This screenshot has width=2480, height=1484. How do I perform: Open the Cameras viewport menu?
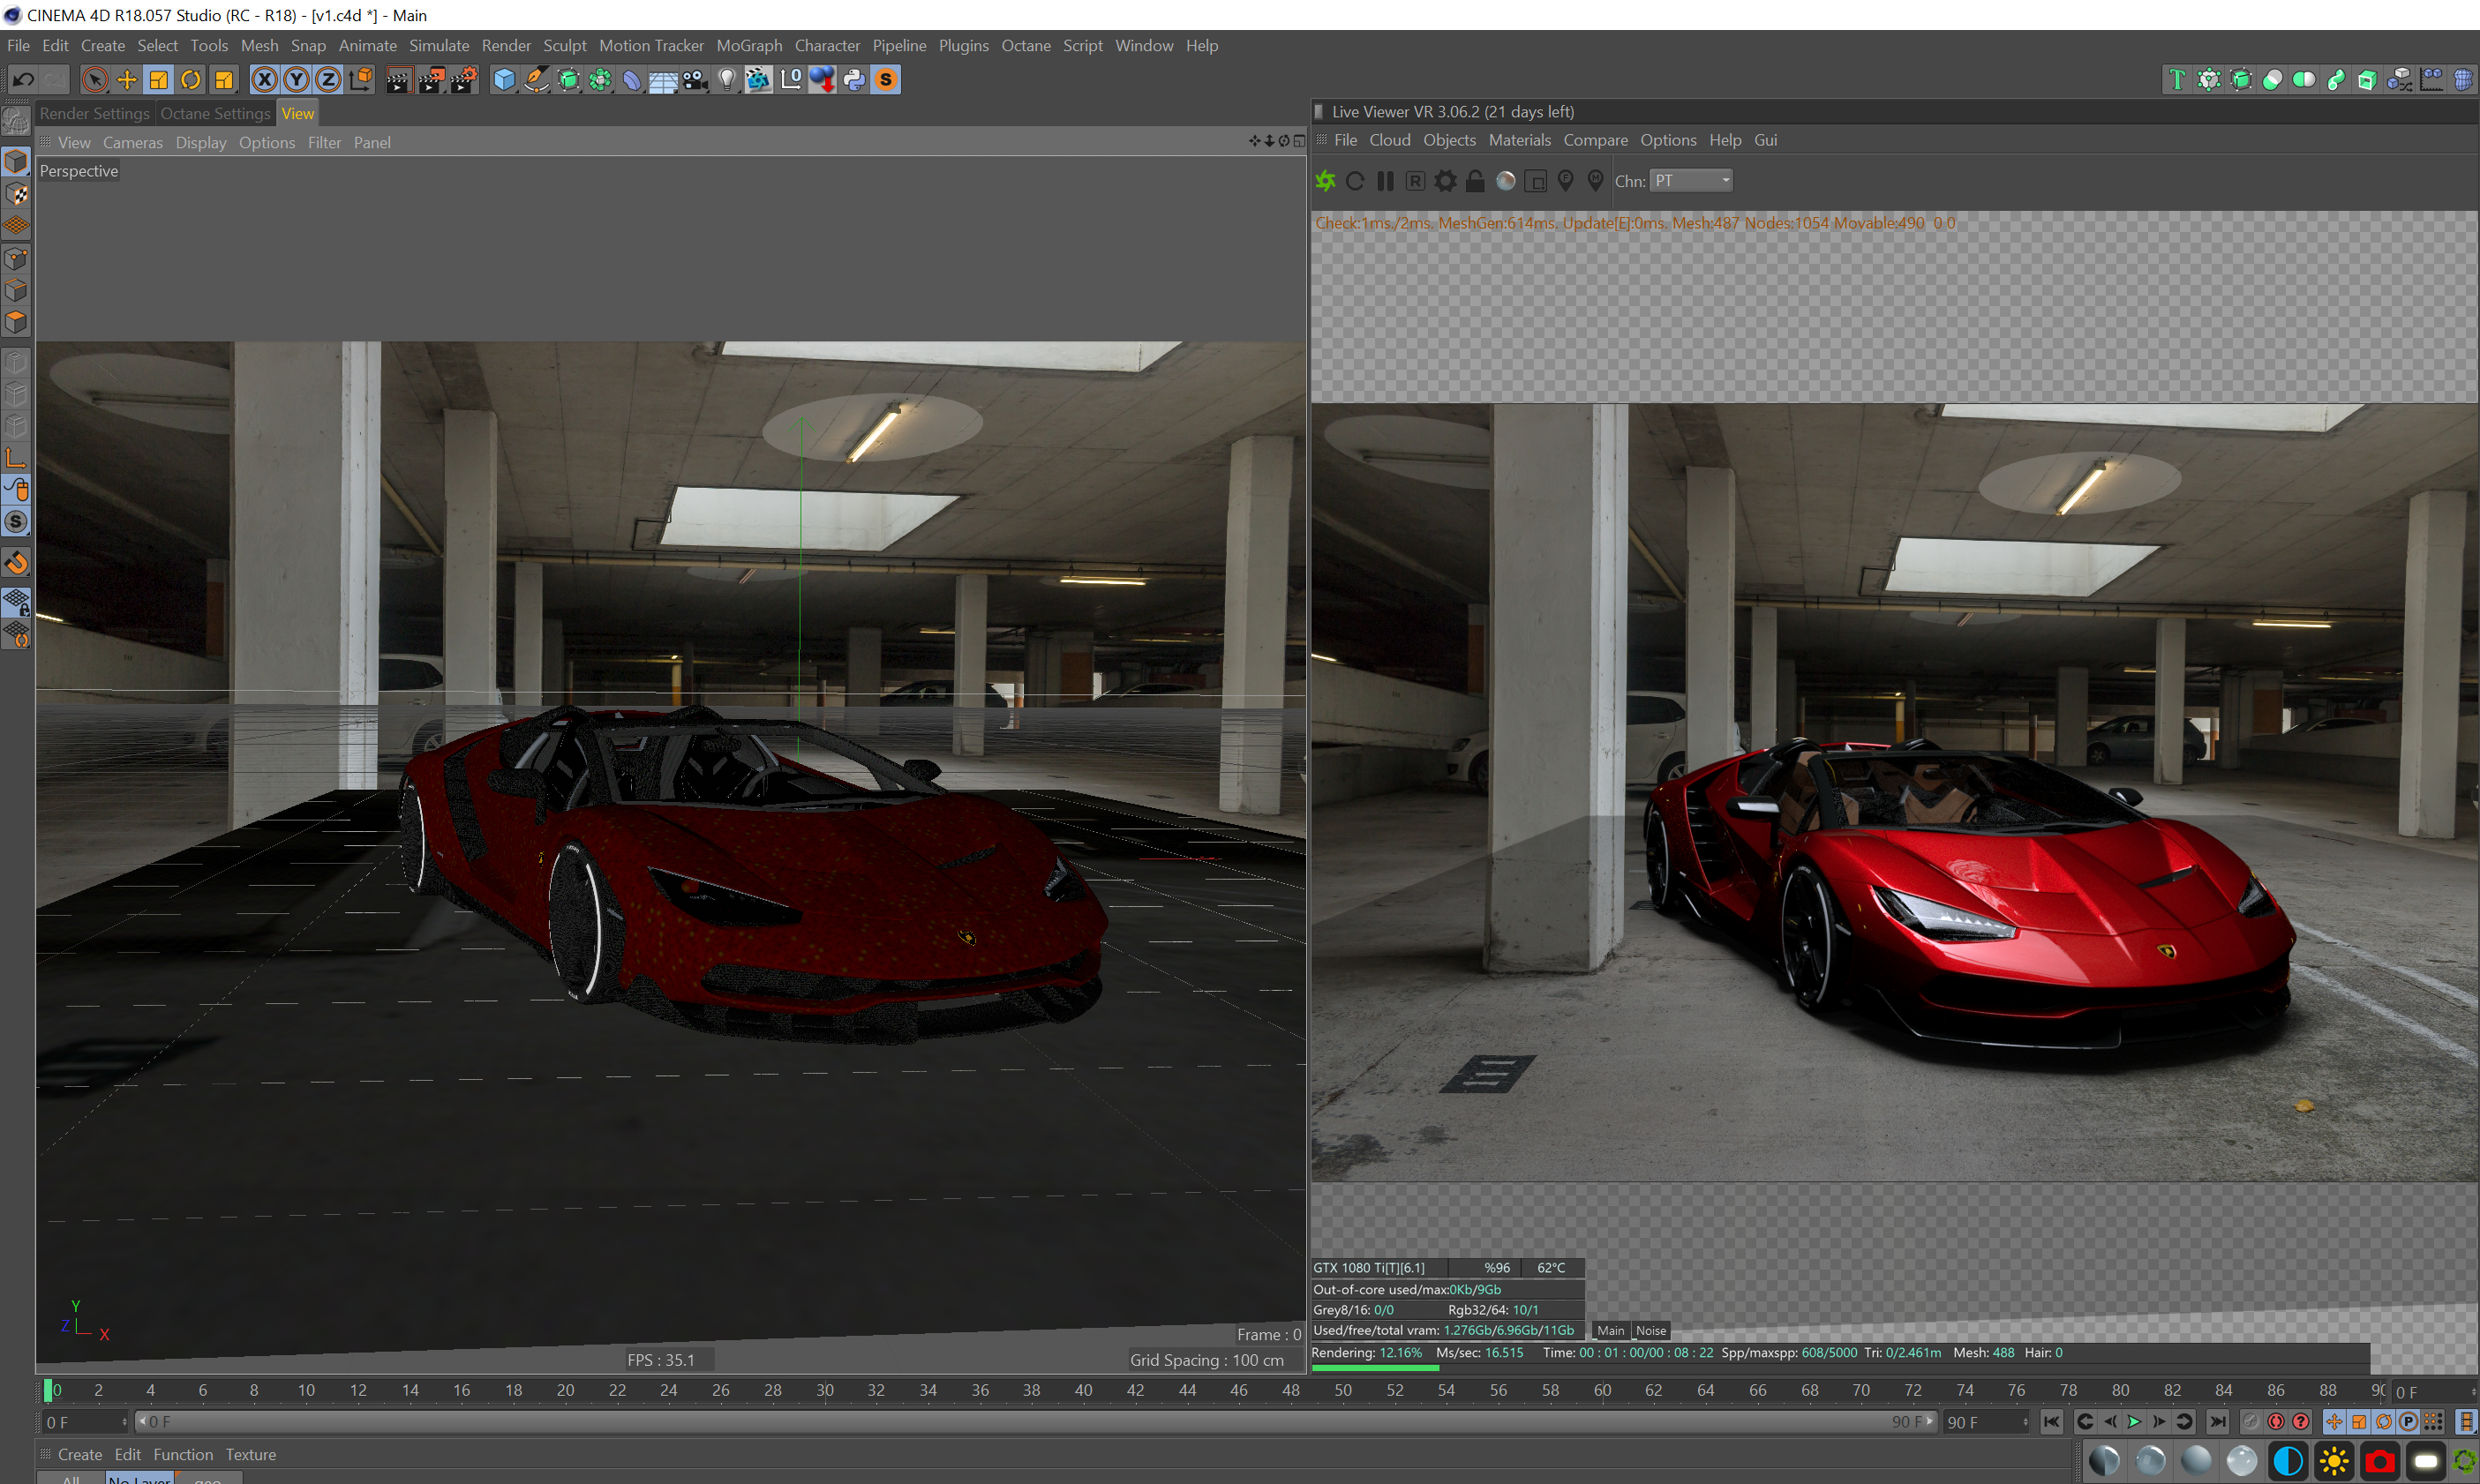132,143
